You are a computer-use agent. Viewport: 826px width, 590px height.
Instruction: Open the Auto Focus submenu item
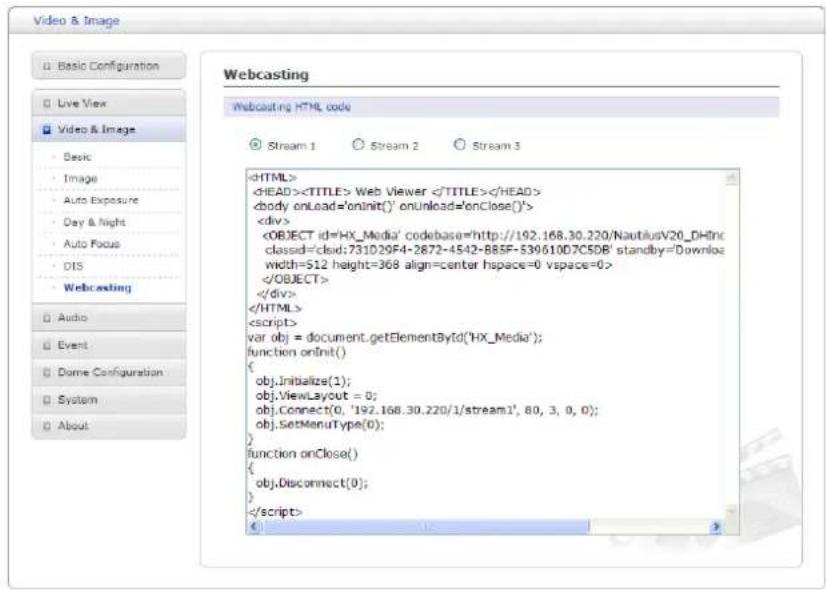pos(92,244)
